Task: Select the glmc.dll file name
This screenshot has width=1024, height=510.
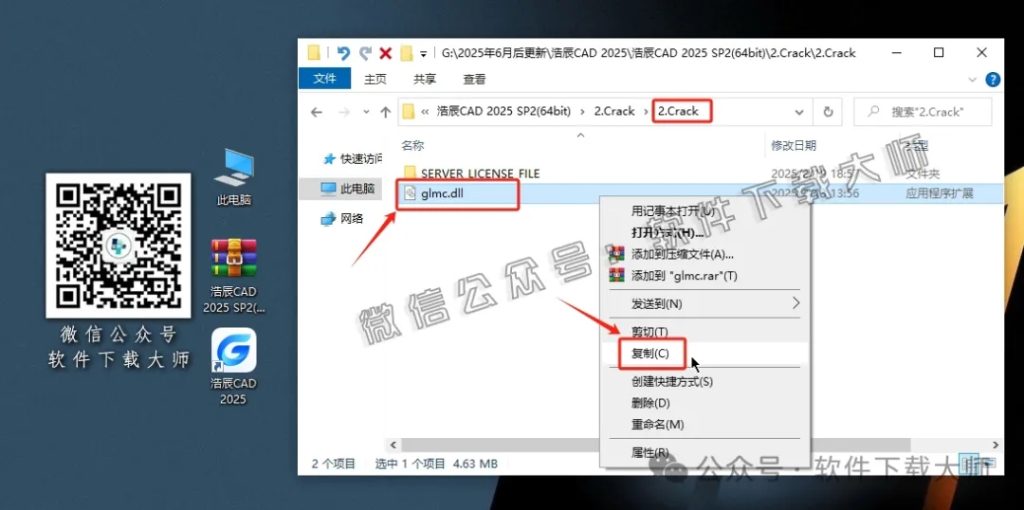Action: click(x=442, y=193)
